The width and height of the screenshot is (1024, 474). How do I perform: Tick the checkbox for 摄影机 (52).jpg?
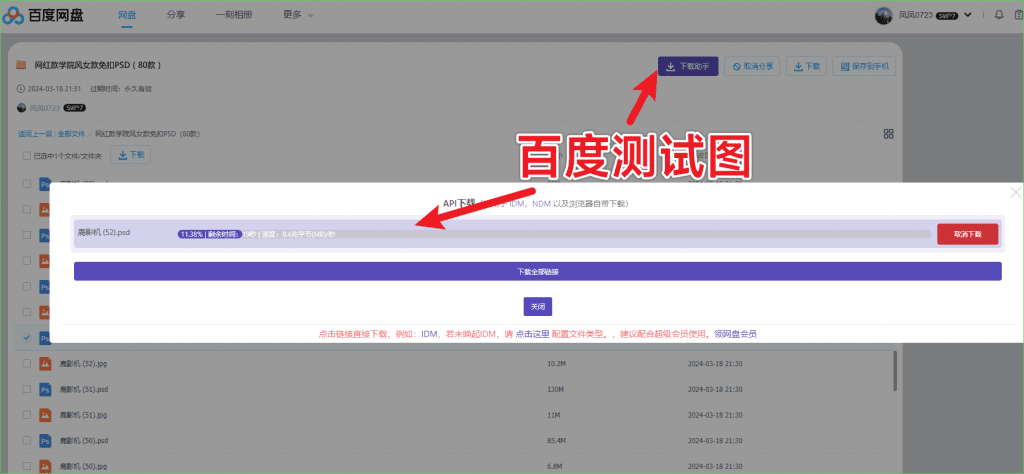[x=26, y=365]
